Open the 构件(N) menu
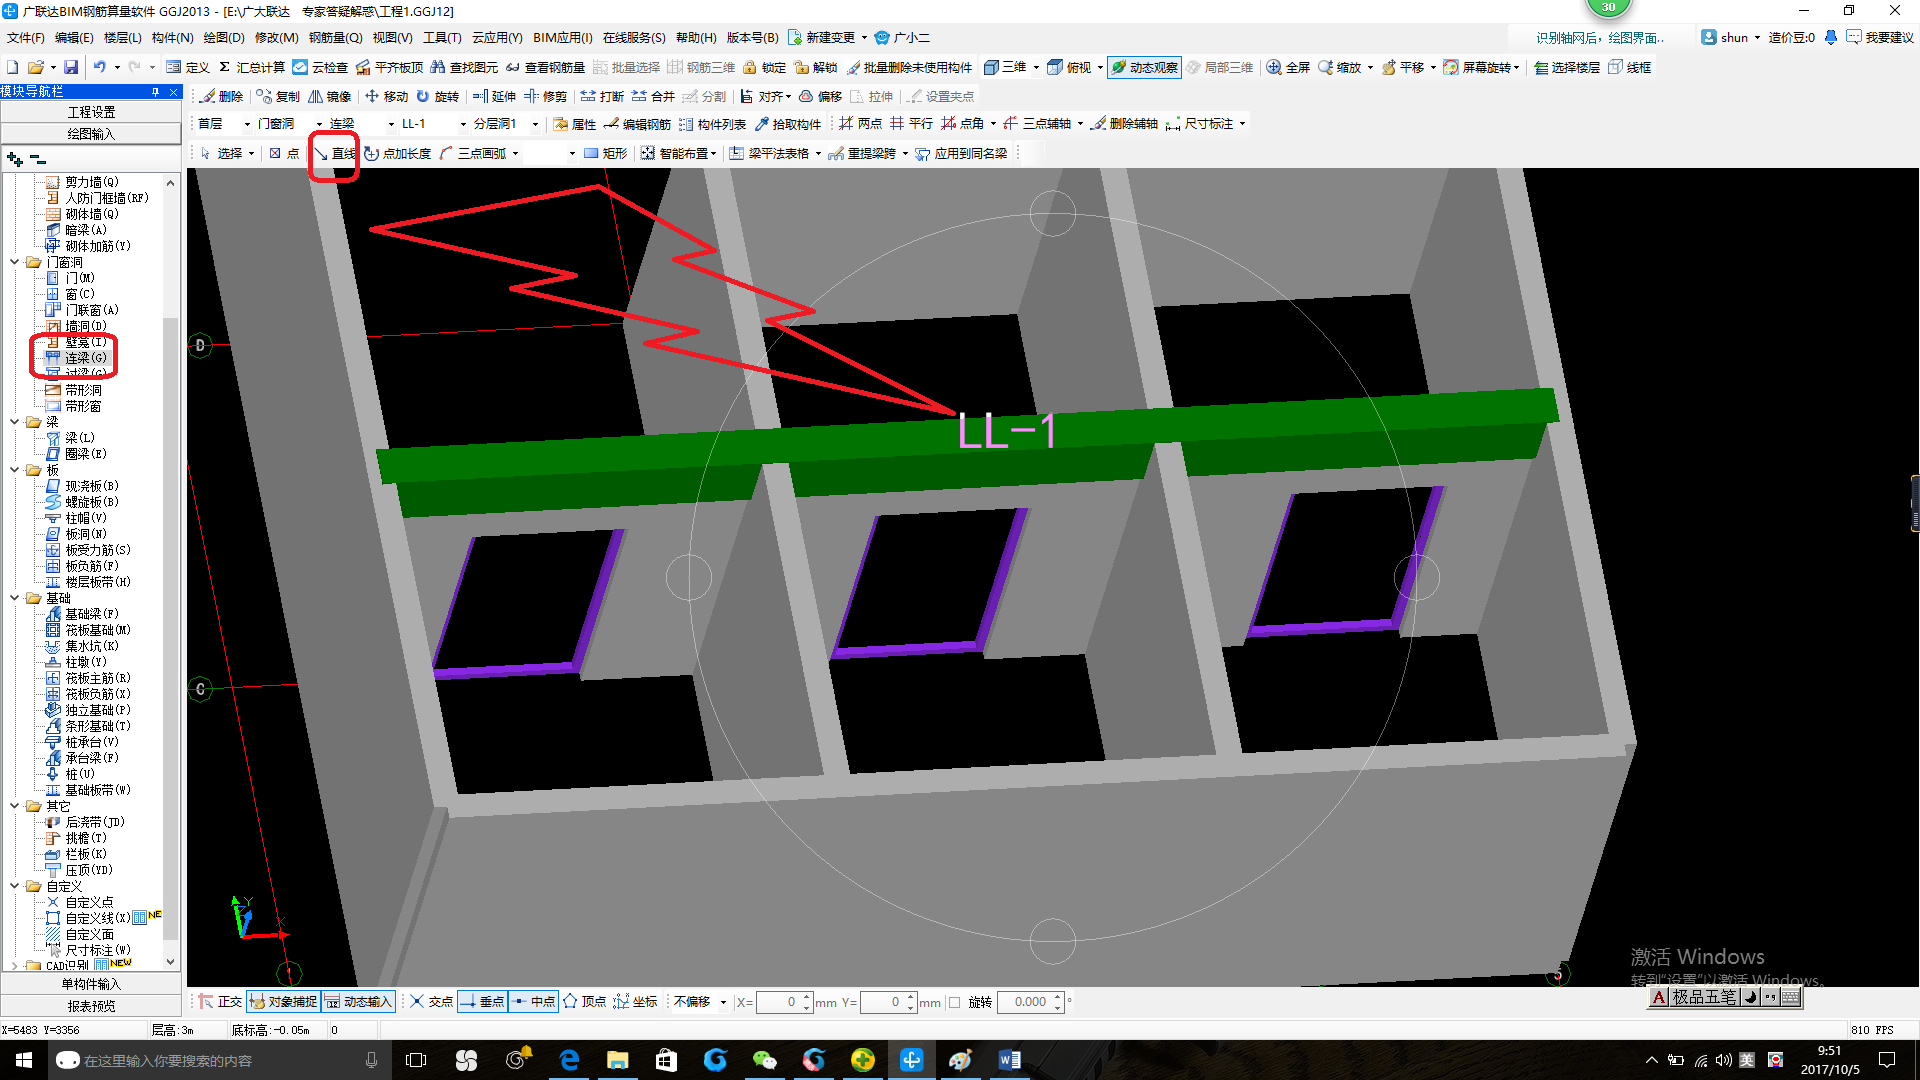1920x1080 pixels. [172, 38]
